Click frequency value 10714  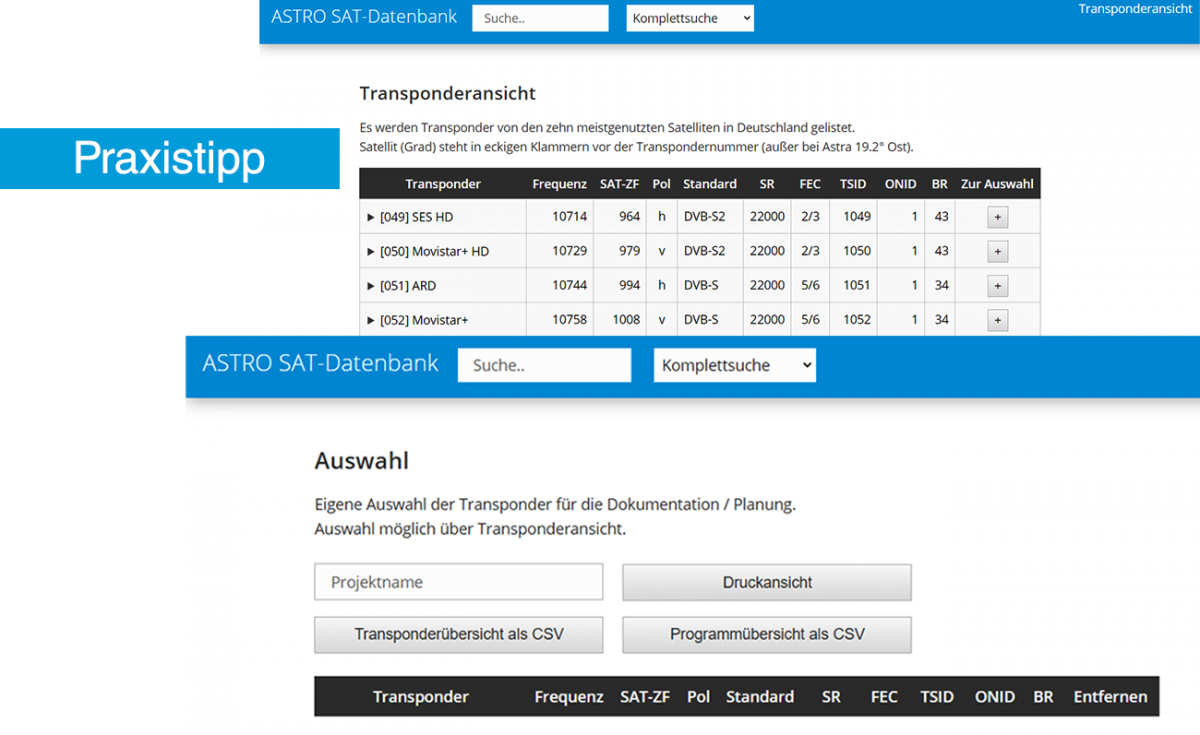(570, 217)
